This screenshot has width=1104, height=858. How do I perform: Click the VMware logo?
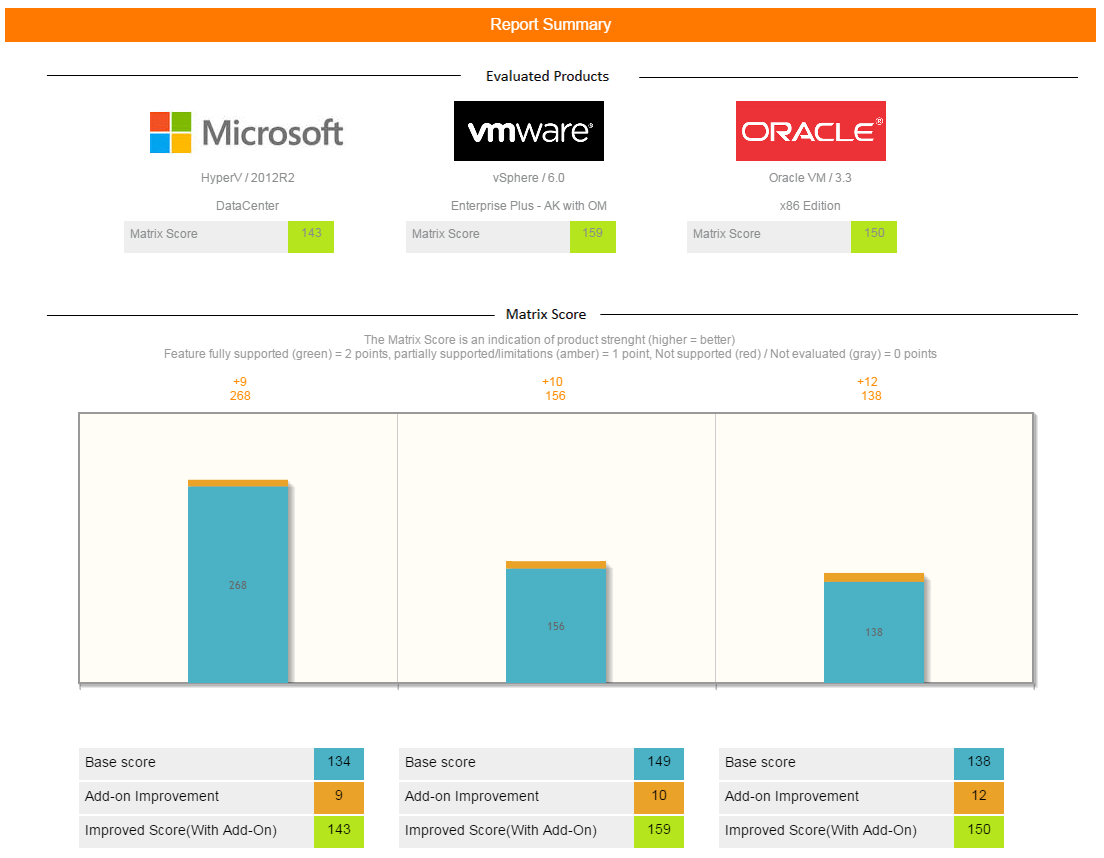(x=529, y=131)
